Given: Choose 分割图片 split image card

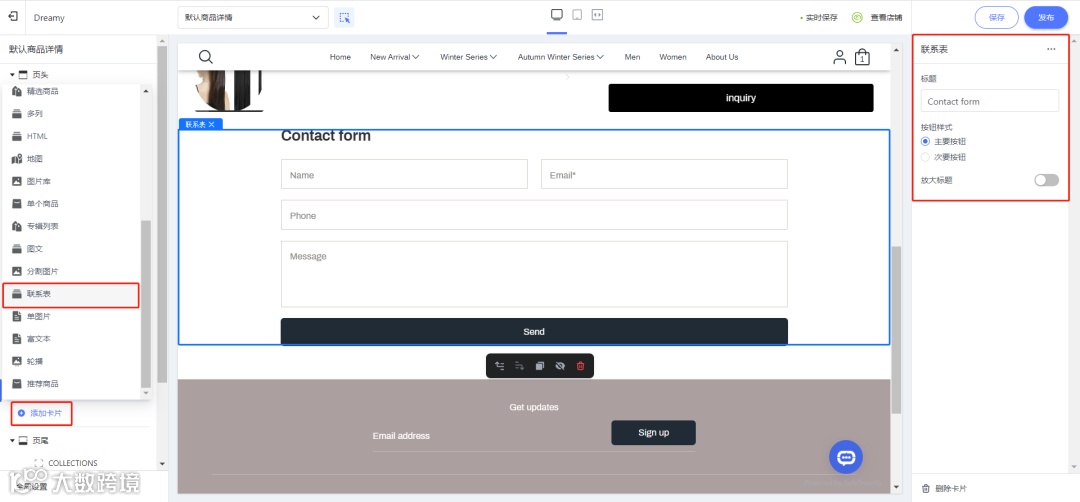Looking at the screenshot, I should (72, 271).
